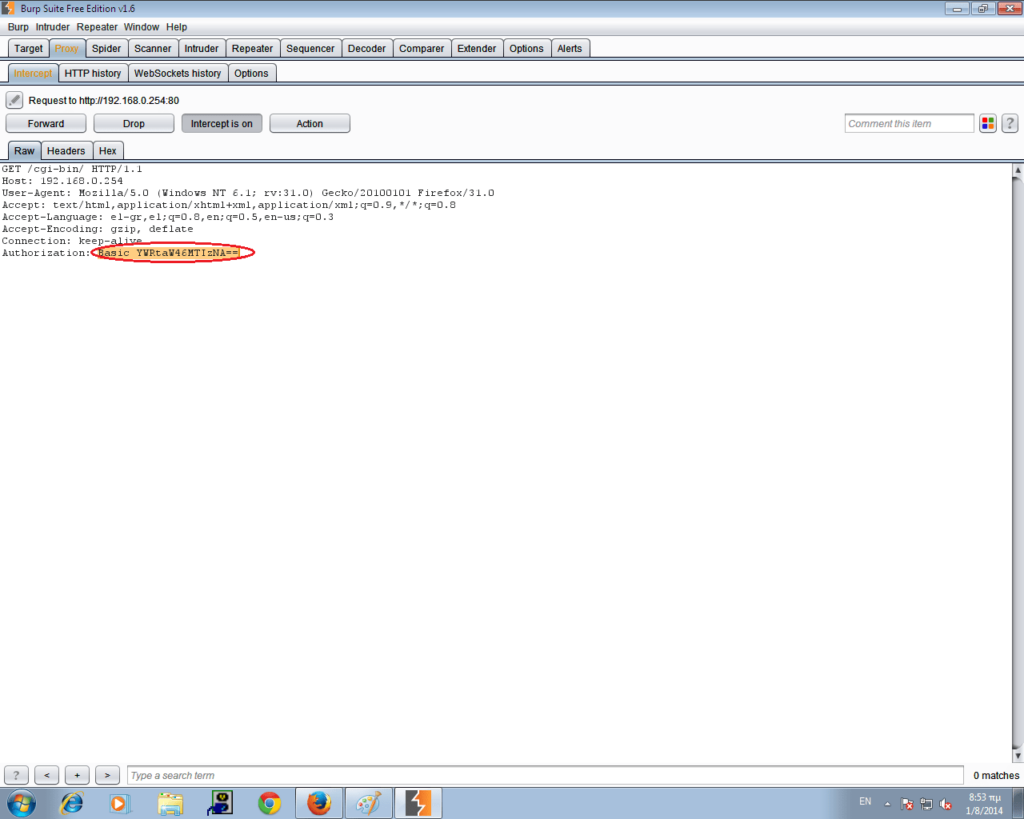Open the Proxy Options sub-tab
This screenshot has height=819, width=1024.
(251, 73)
